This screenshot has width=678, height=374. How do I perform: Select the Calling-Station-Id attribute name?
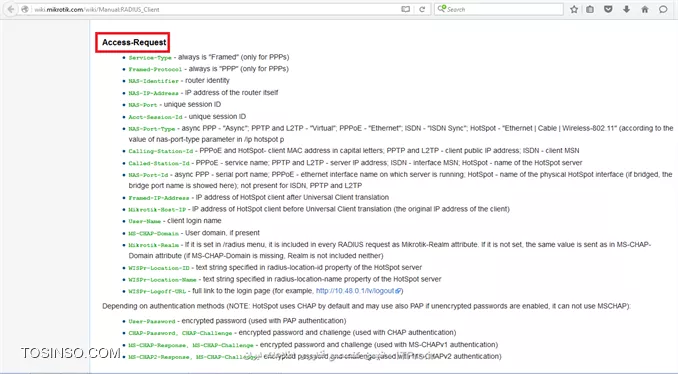[160, 151]
